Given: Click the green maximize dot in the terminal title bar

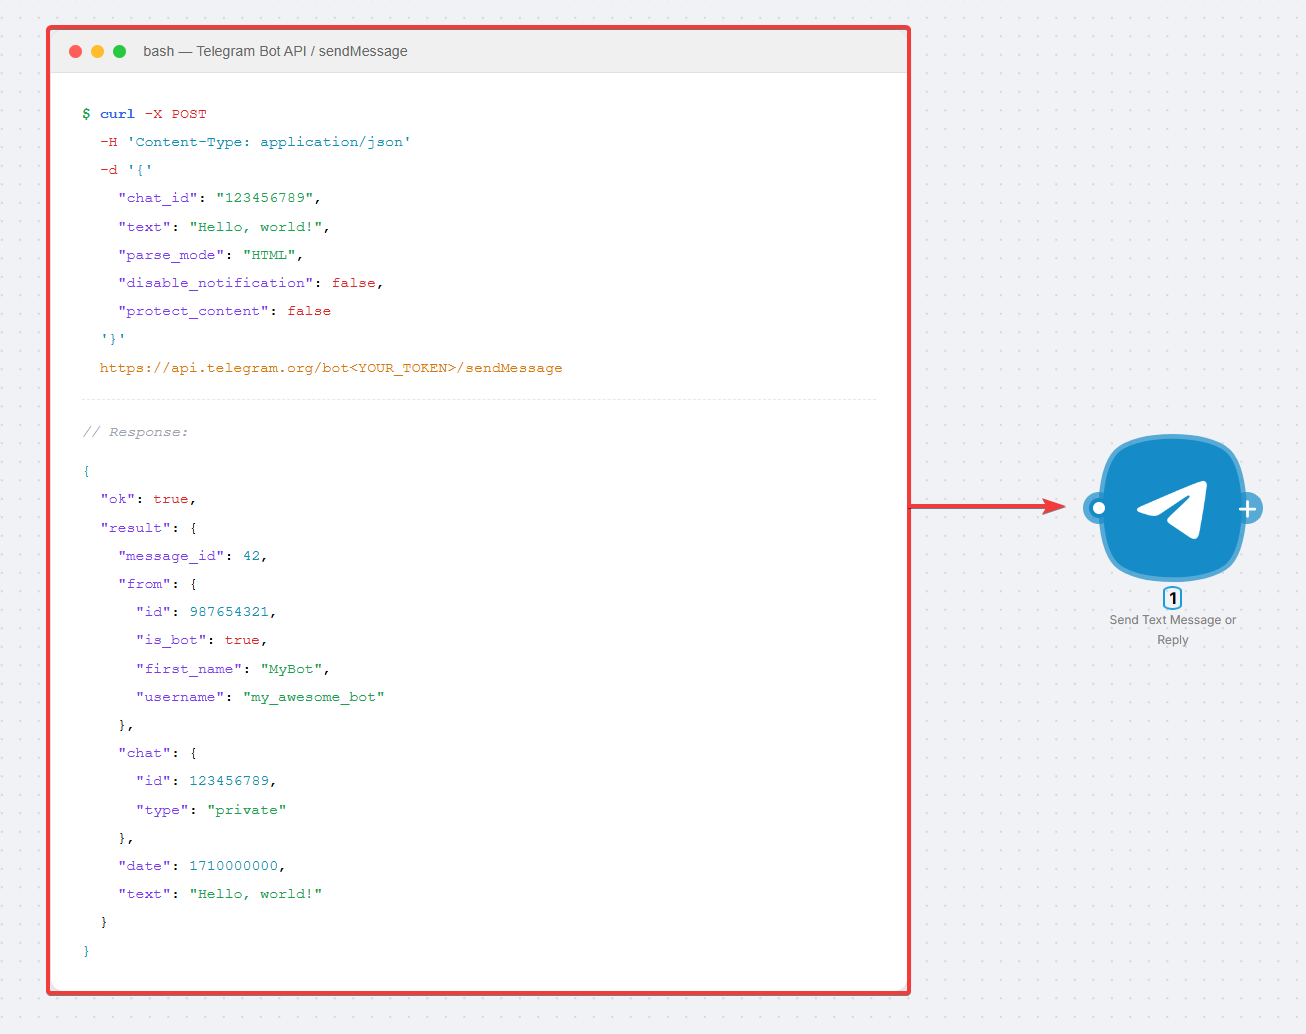Looking at the screenshot, I should (119, 51).
